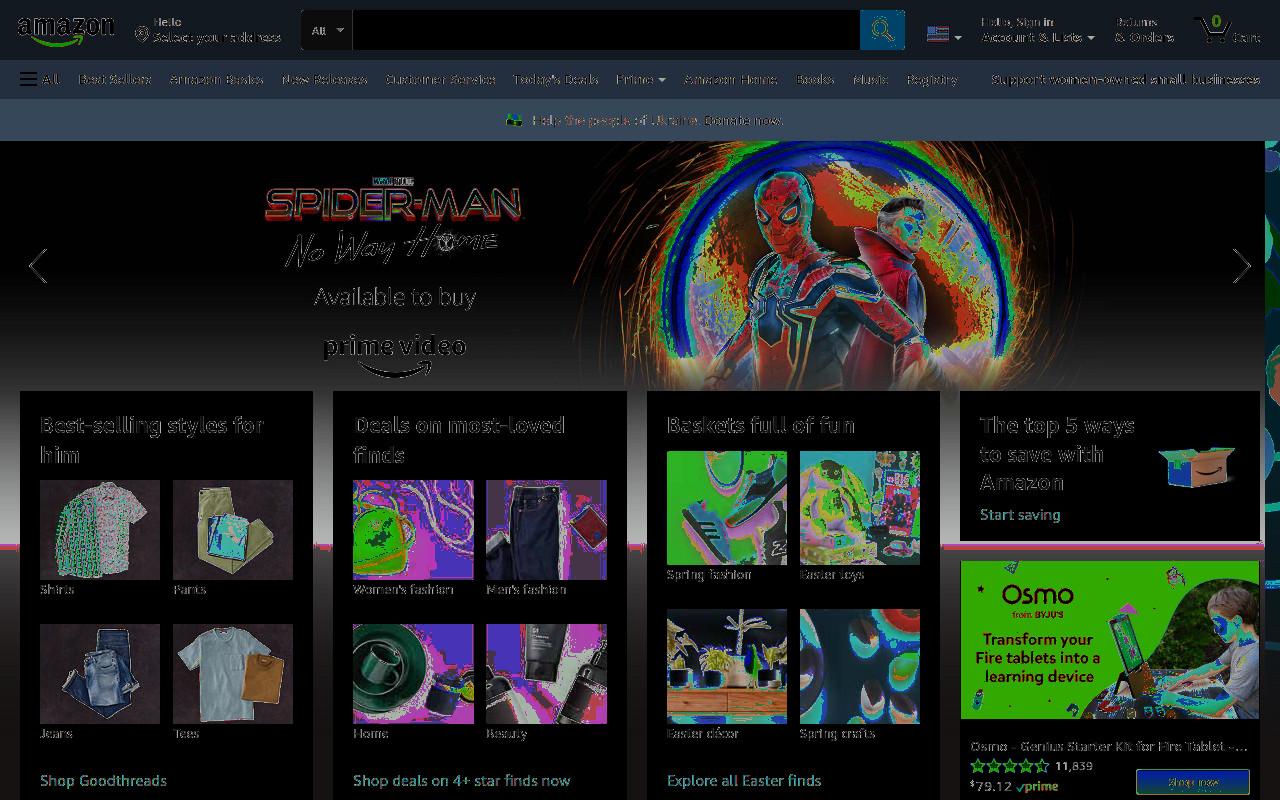Click the Osmo Fire tablets ad image
The height and width of the screenshot is (800, 1280).
(1110, 640)
